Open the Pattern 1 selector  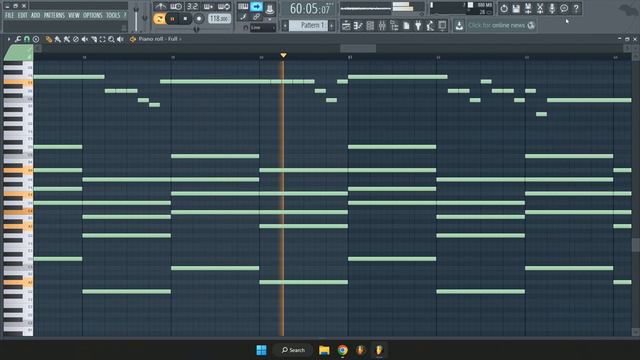coord(308,26)
